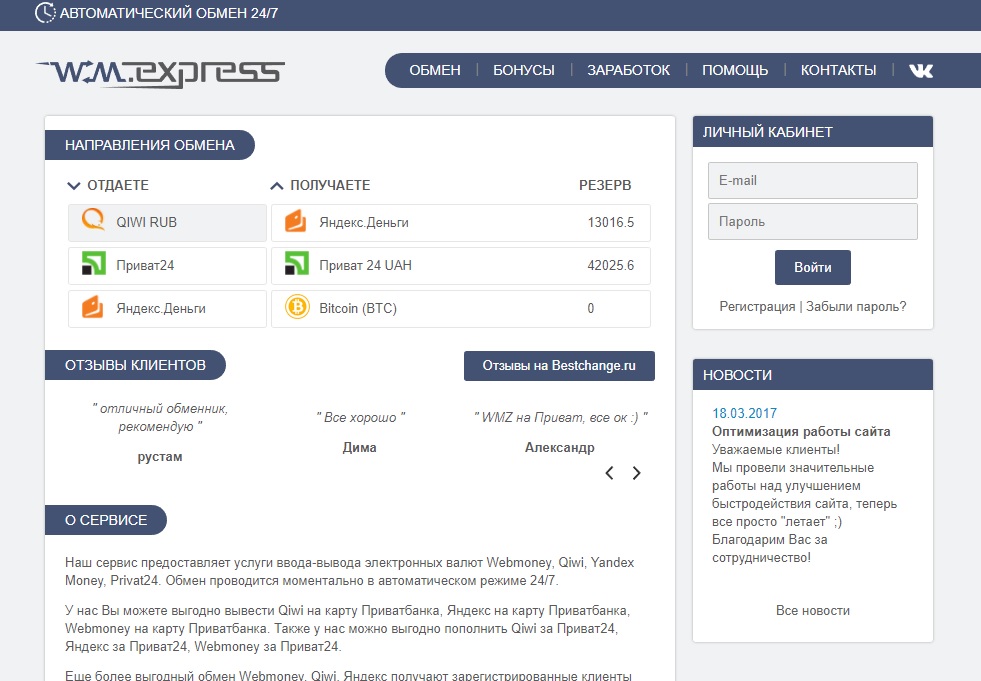
Task: Select Яндекс.Деньги give row label
Action: click(161, 309)
